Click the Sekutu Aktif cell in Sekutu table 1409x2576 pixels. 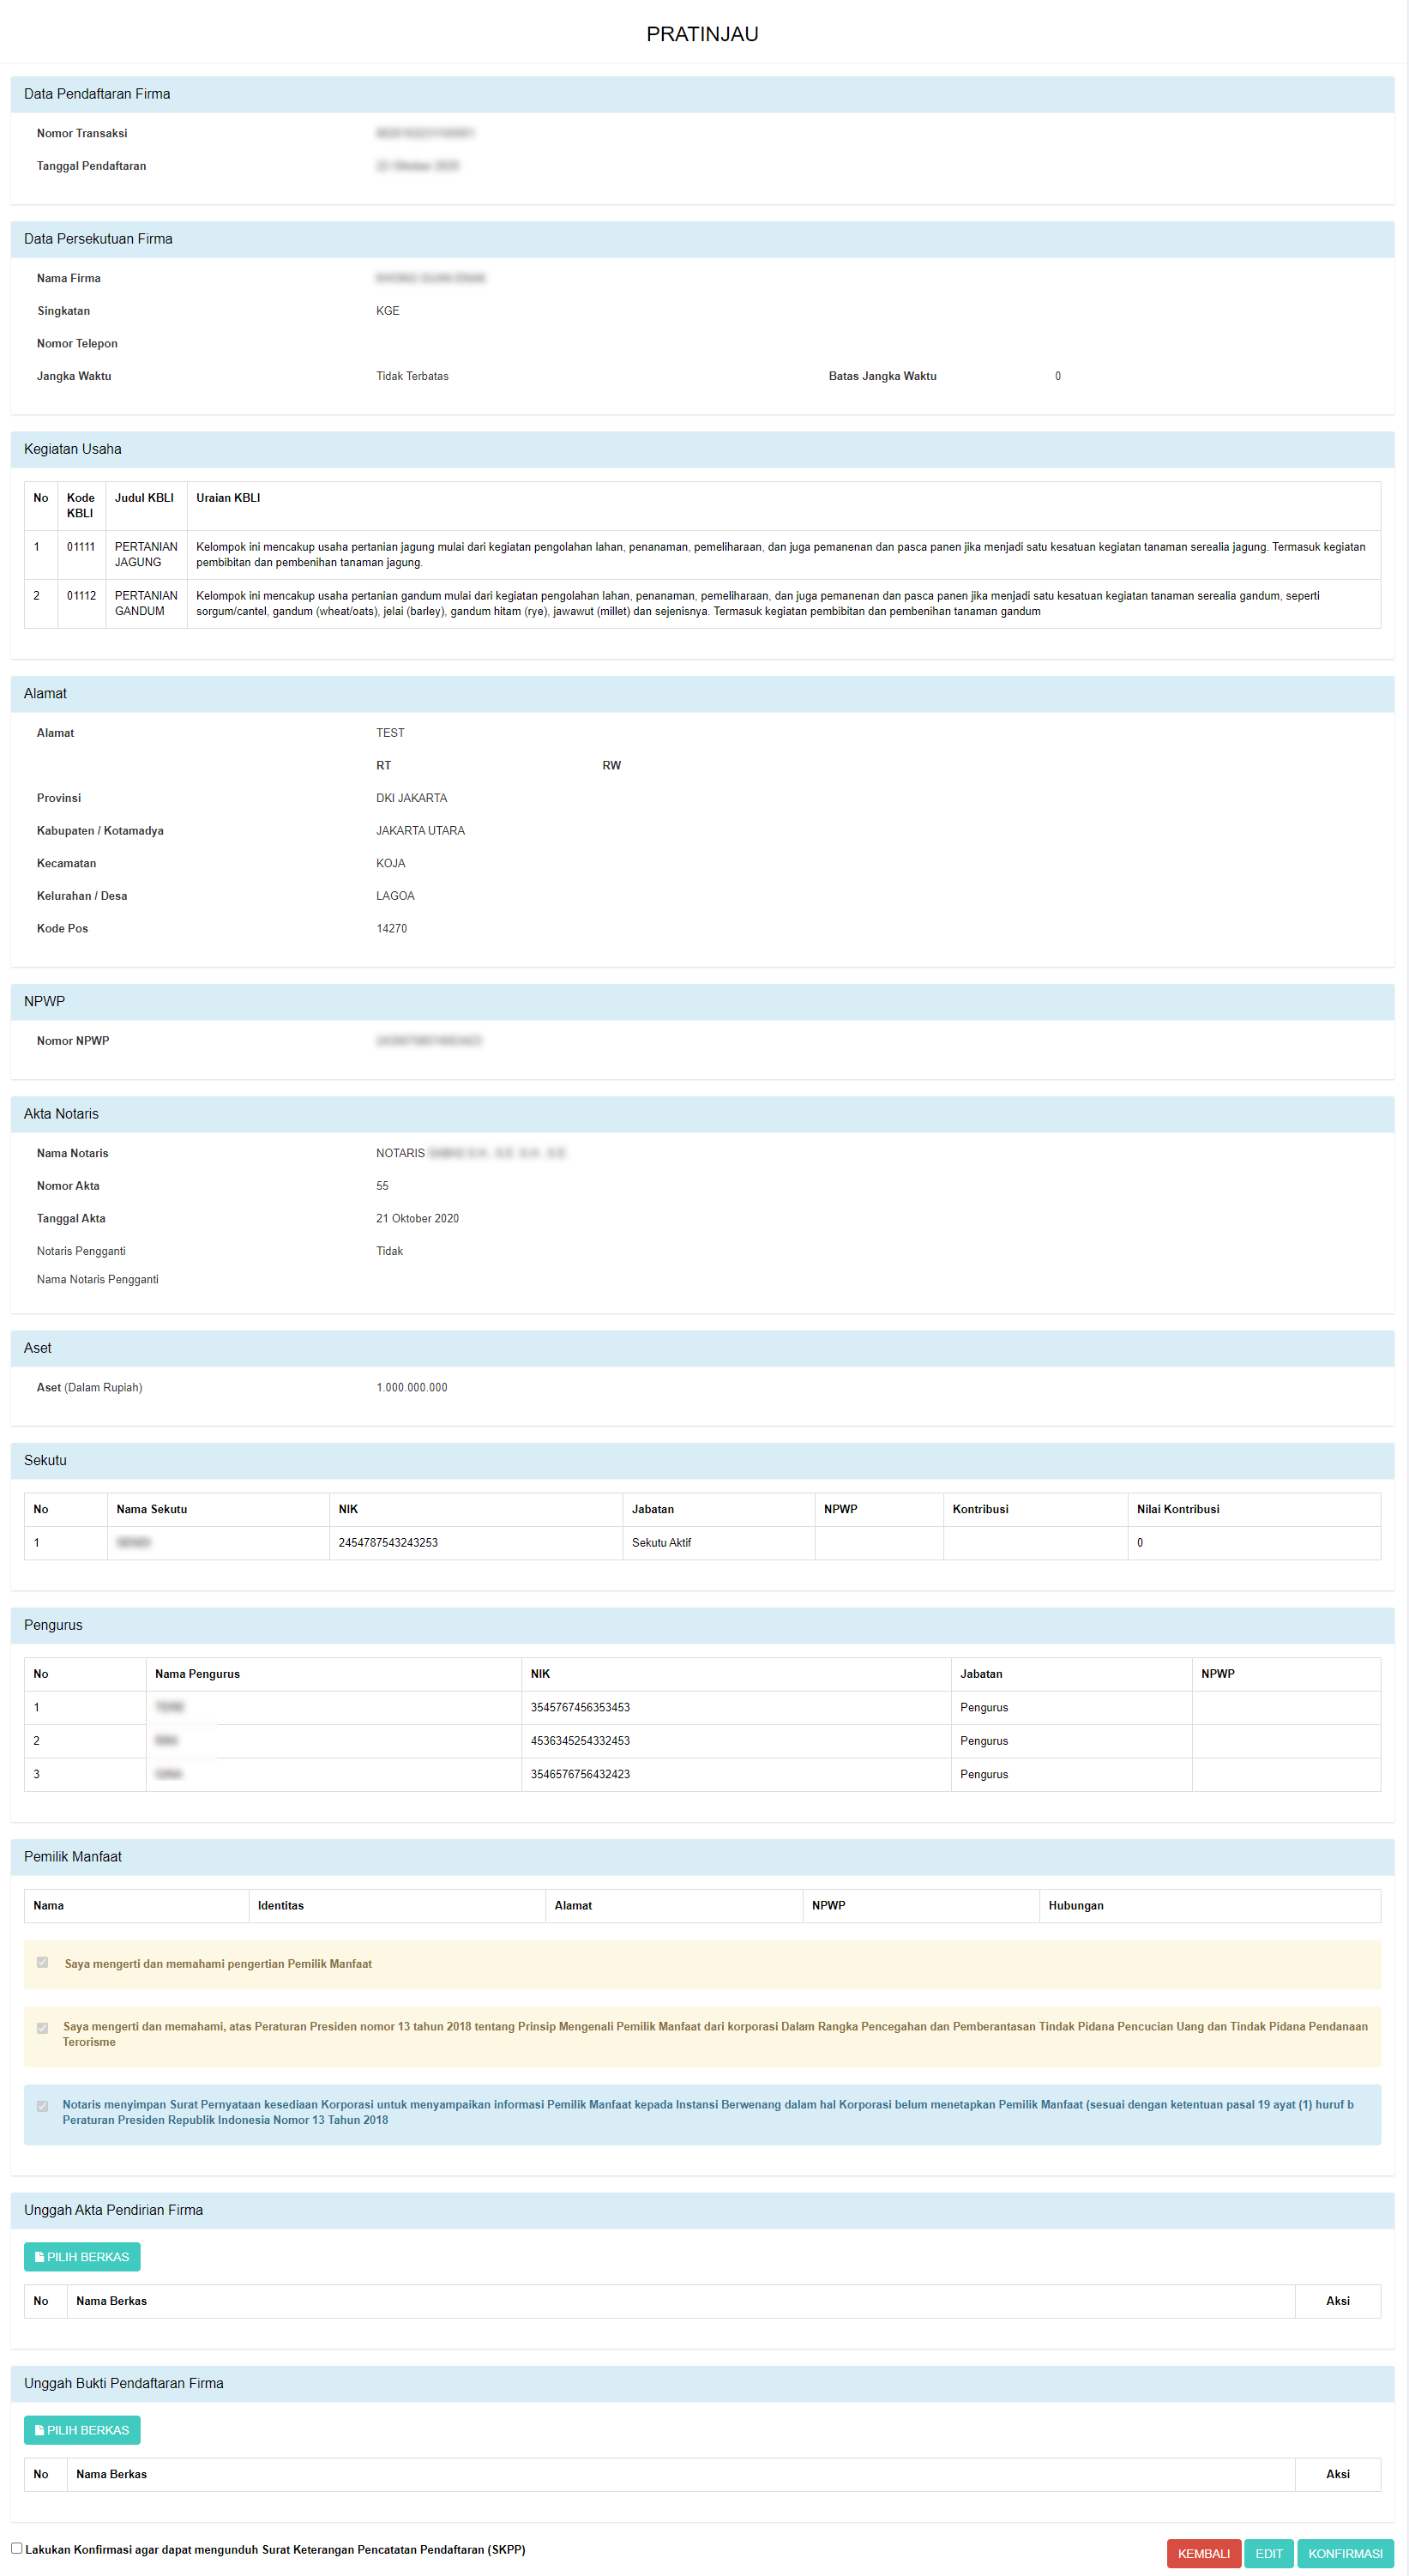coord(661,1542)
